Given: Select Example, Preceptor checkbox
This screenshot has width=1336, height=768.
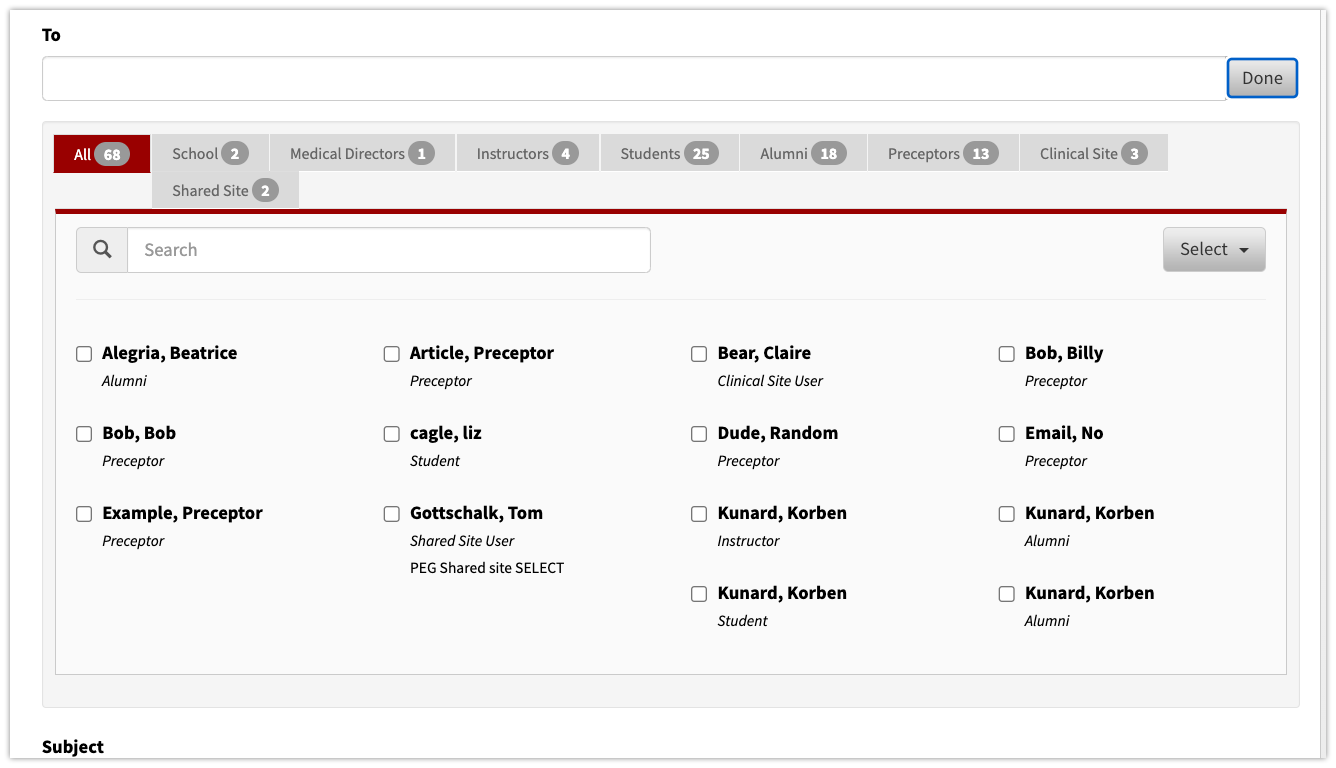Looking at the screenshot, I should 84,514.
